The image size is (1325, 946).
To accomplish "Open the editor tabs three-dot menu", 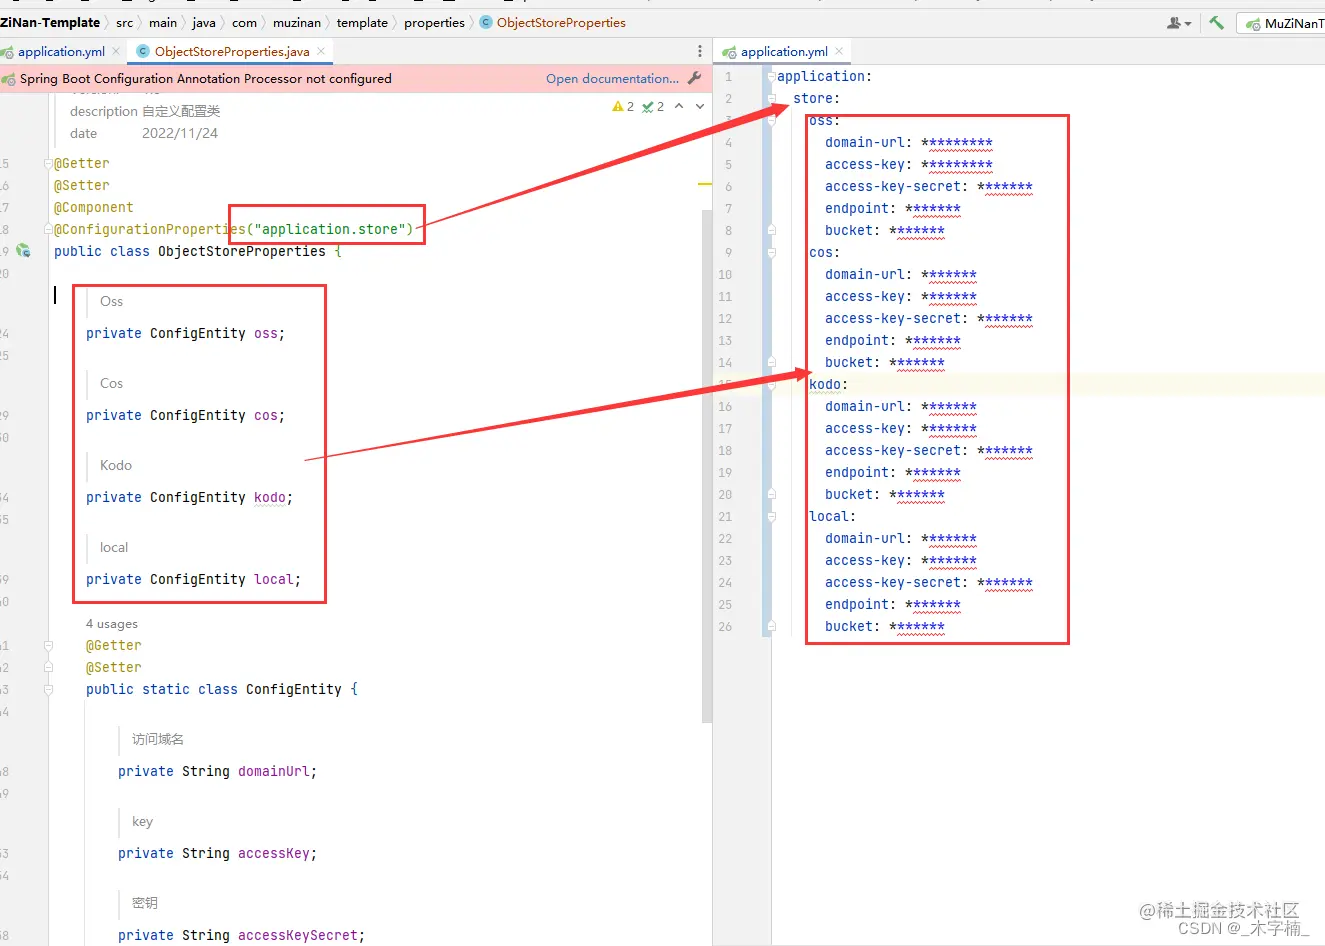I will [699, 51].
